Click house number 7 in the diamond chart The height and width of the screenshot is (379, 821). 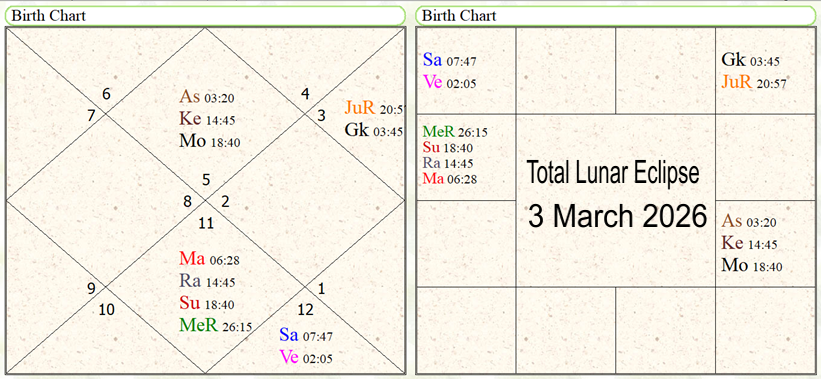pyautogui.click(x=91, y=115)
